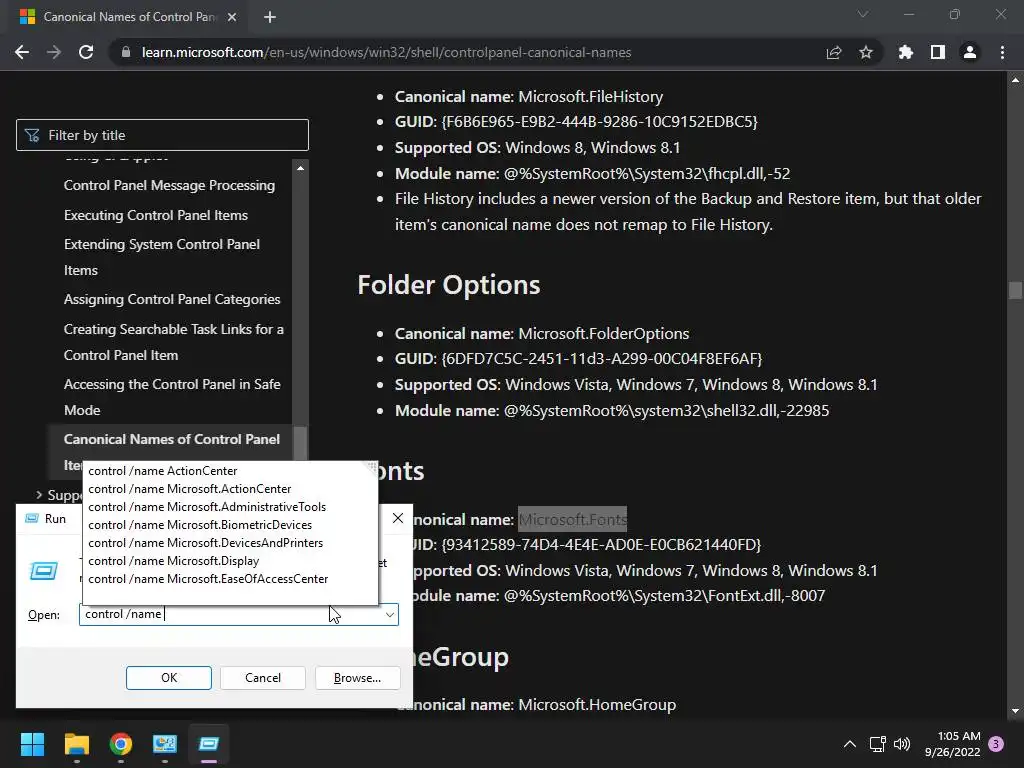
Task: Click Browse... in the Run dialog
Action: click(357, 678)
